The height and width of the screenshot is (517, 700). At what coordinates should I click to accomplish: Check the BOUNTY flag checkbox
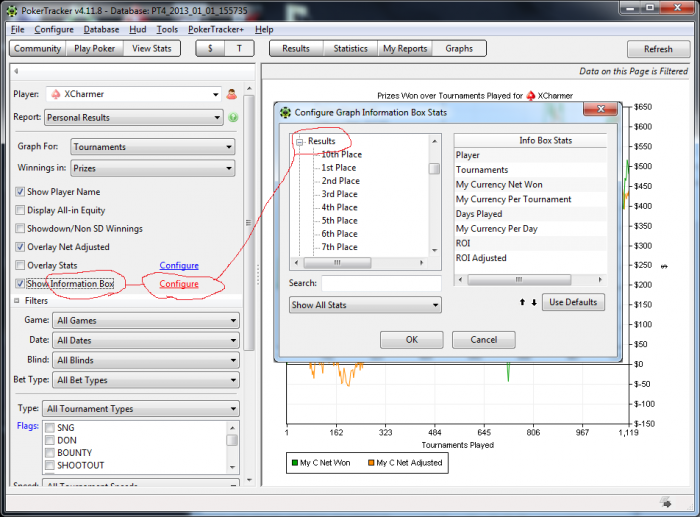(x=50, y=453)
